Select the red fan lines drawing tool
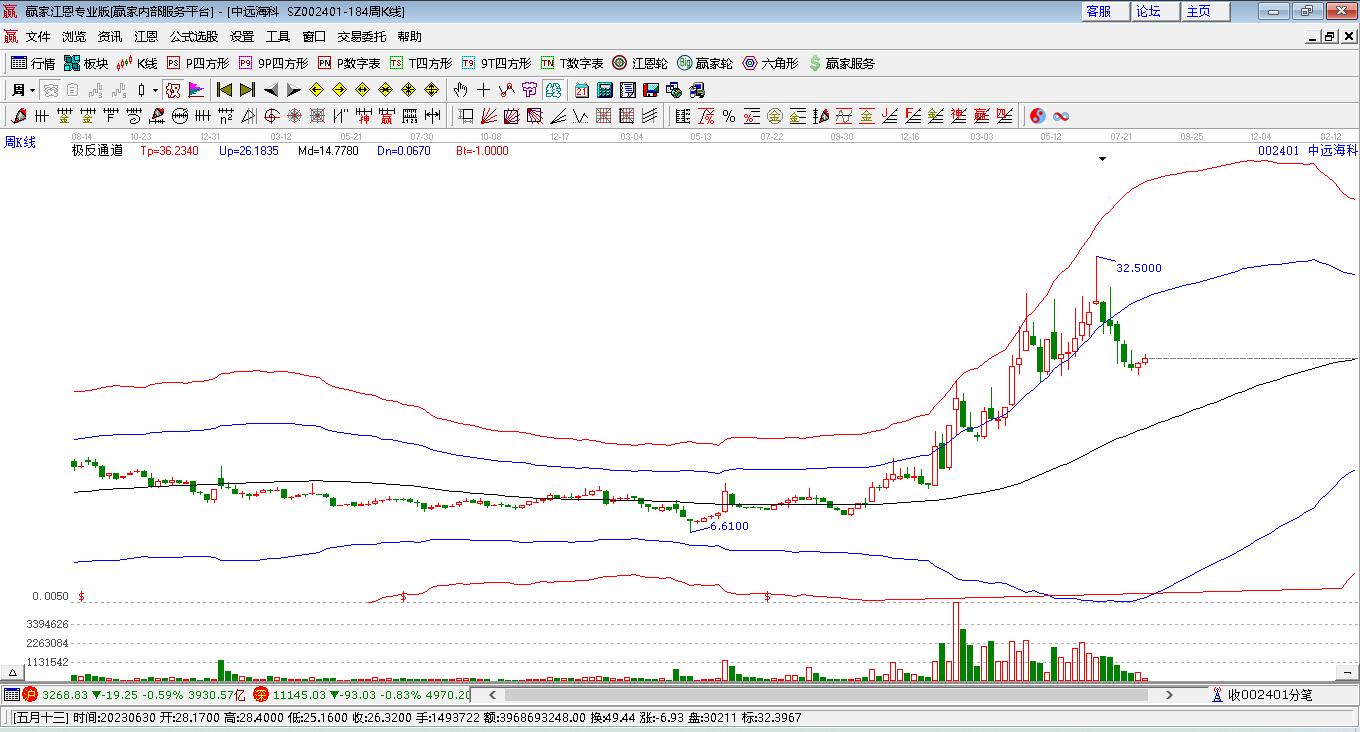 (488, 116)
